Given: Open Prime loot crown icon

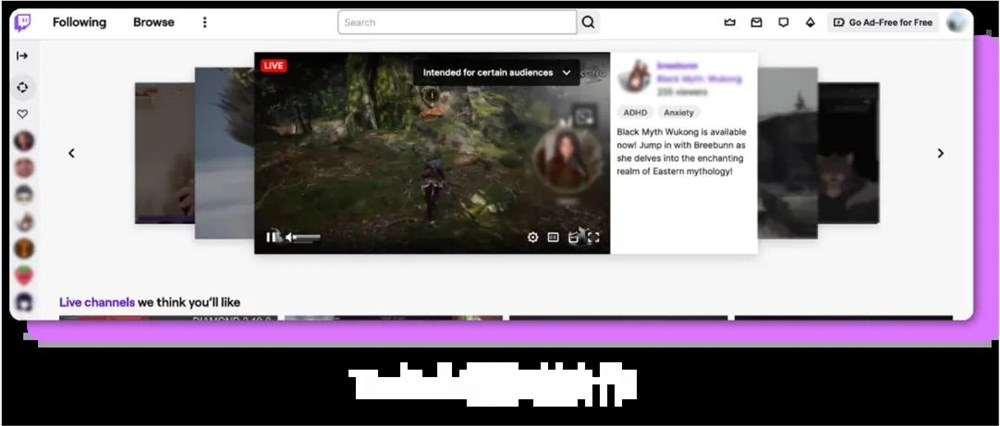Looking at the screenshot, I should (730, 22).
